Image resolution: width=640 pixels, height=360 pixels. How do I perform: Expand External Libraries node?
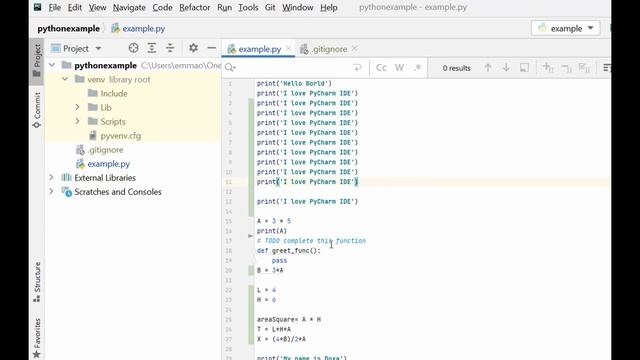pos(51,178)
